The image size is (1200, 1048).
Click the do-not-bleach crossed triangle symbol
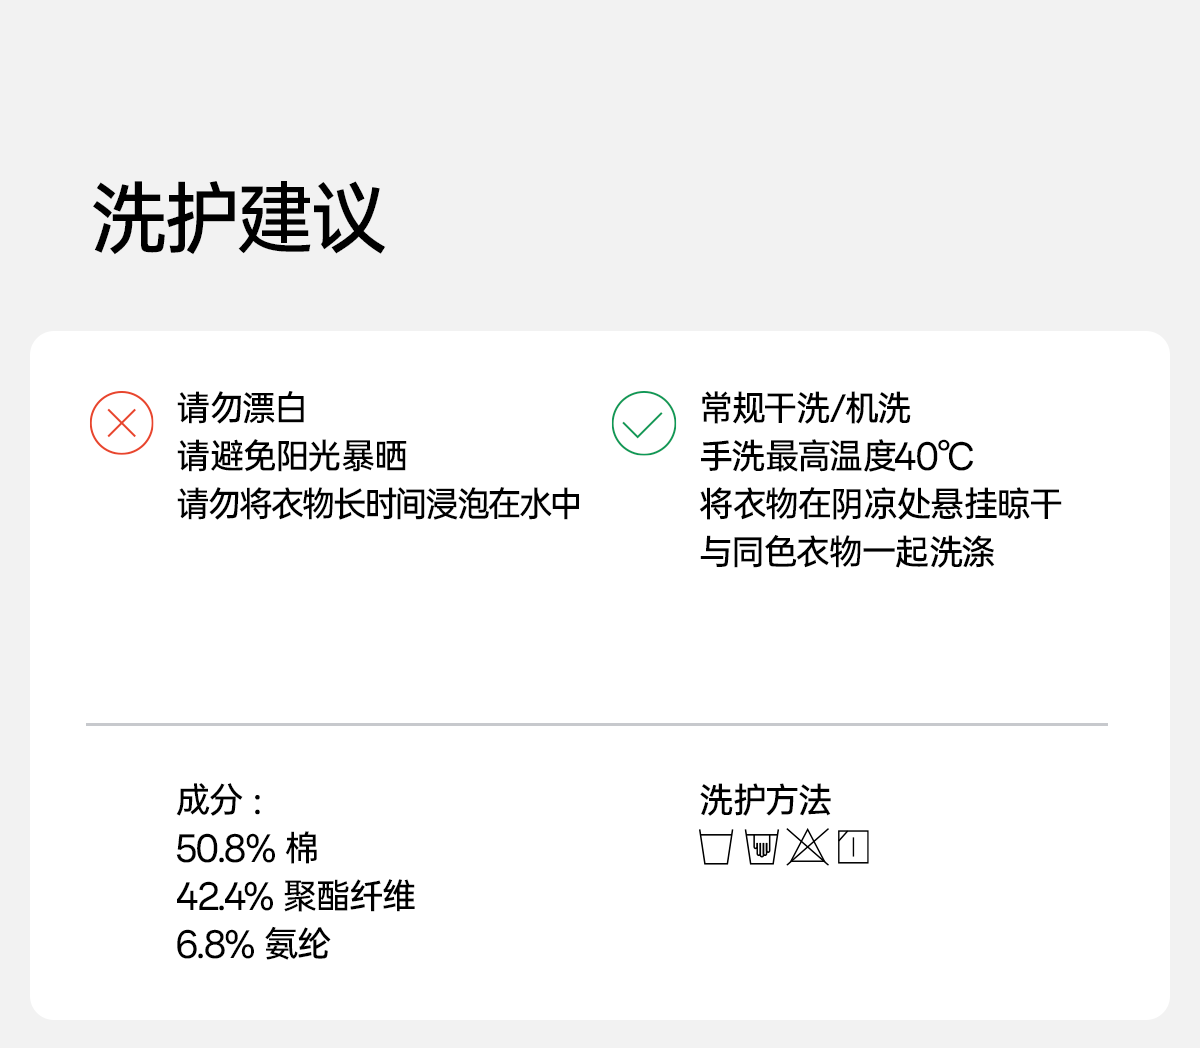808,847
